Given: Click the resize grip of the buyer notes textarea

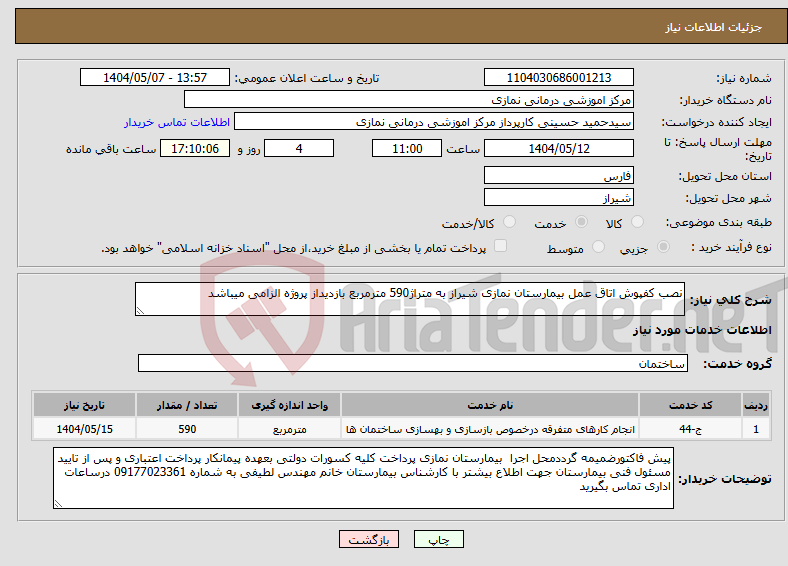Looking at the screenshot, I should 58,503.
